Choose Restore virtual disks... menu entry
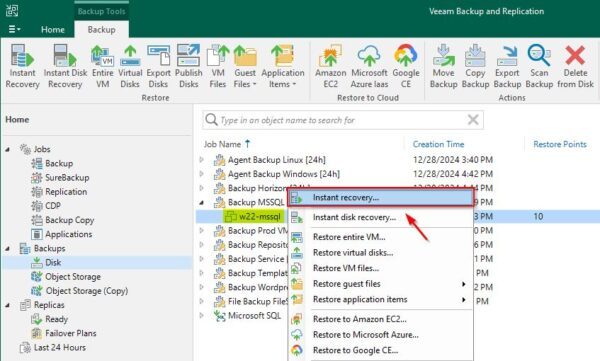Screen dimensions: 600x361 [x=381, y=253]
